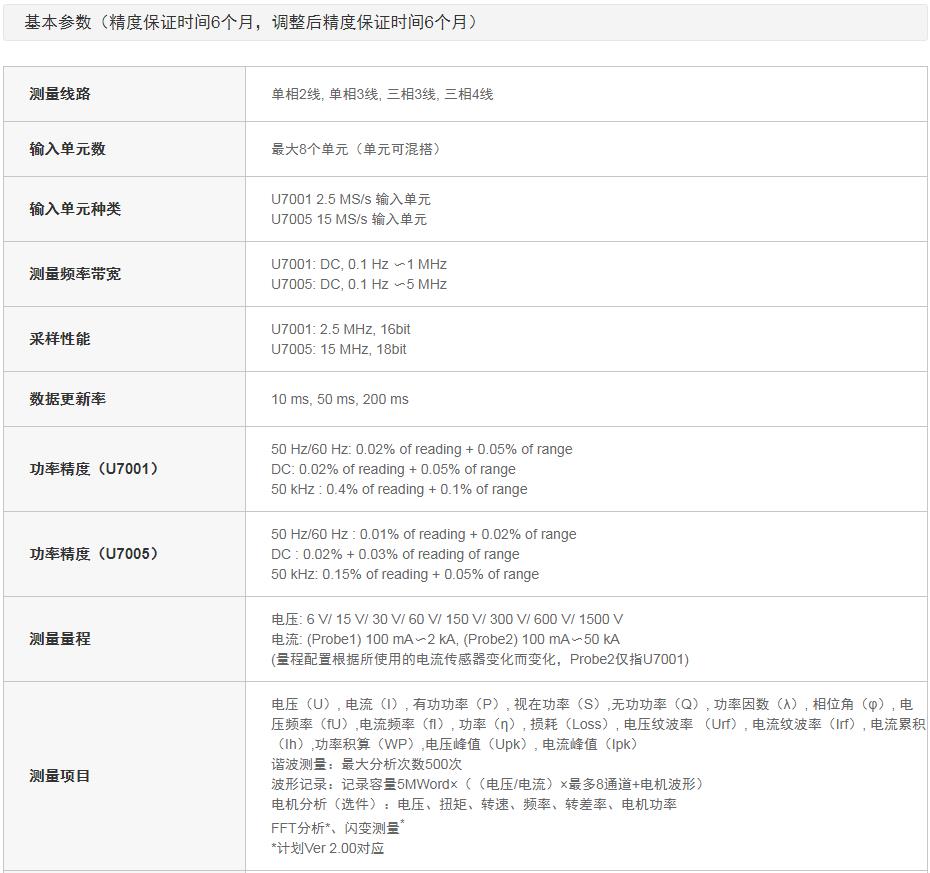Click the 采样性能 row label

(x=60, y=339)
